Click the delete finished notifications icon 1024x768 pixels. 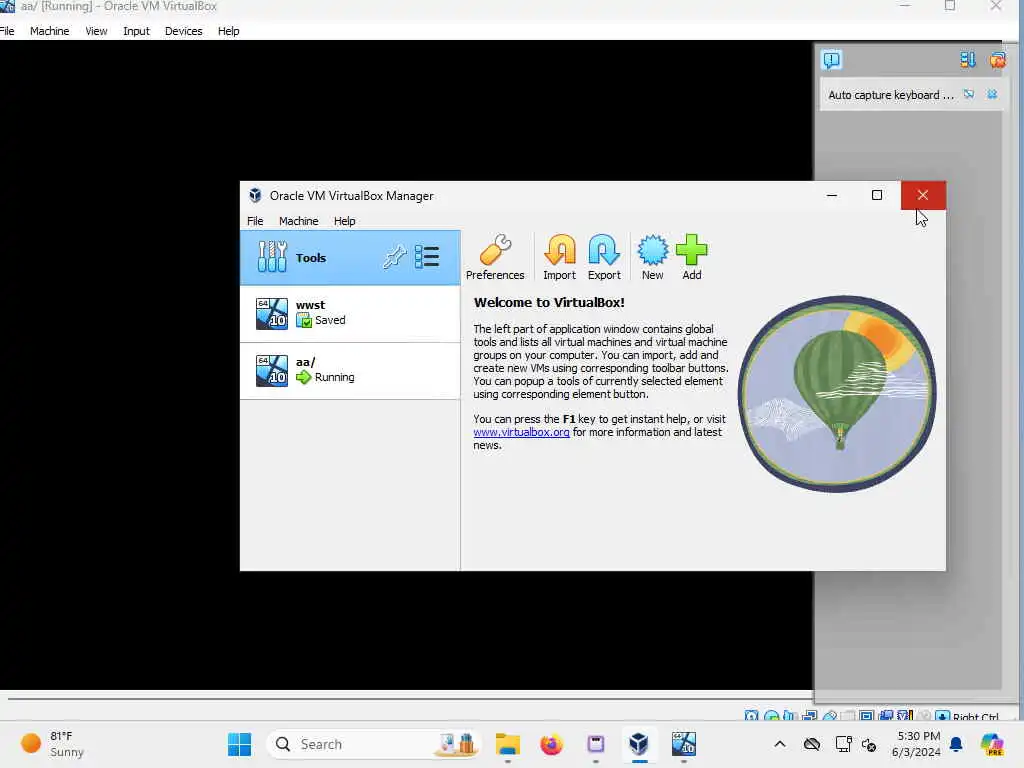tap(997, 60)
